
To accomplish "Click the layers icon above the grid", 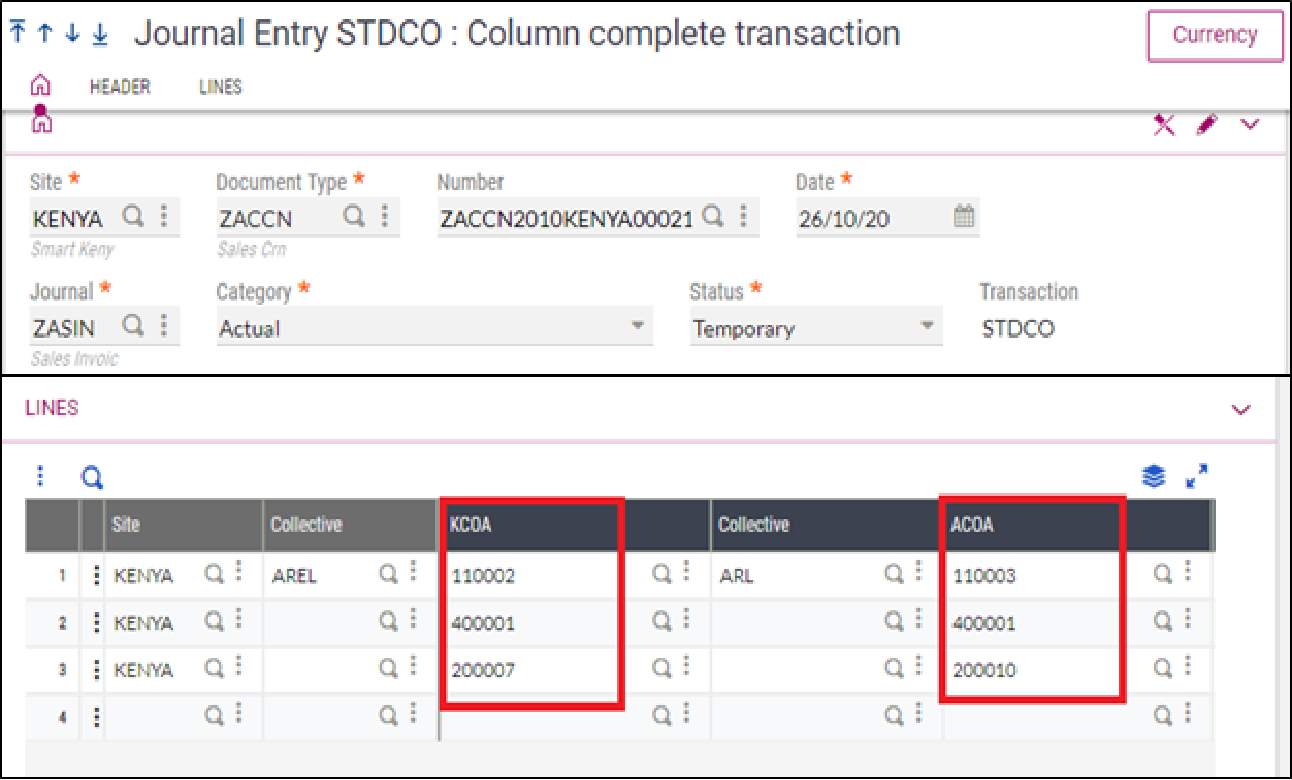I will click(x=1152, y=477).
